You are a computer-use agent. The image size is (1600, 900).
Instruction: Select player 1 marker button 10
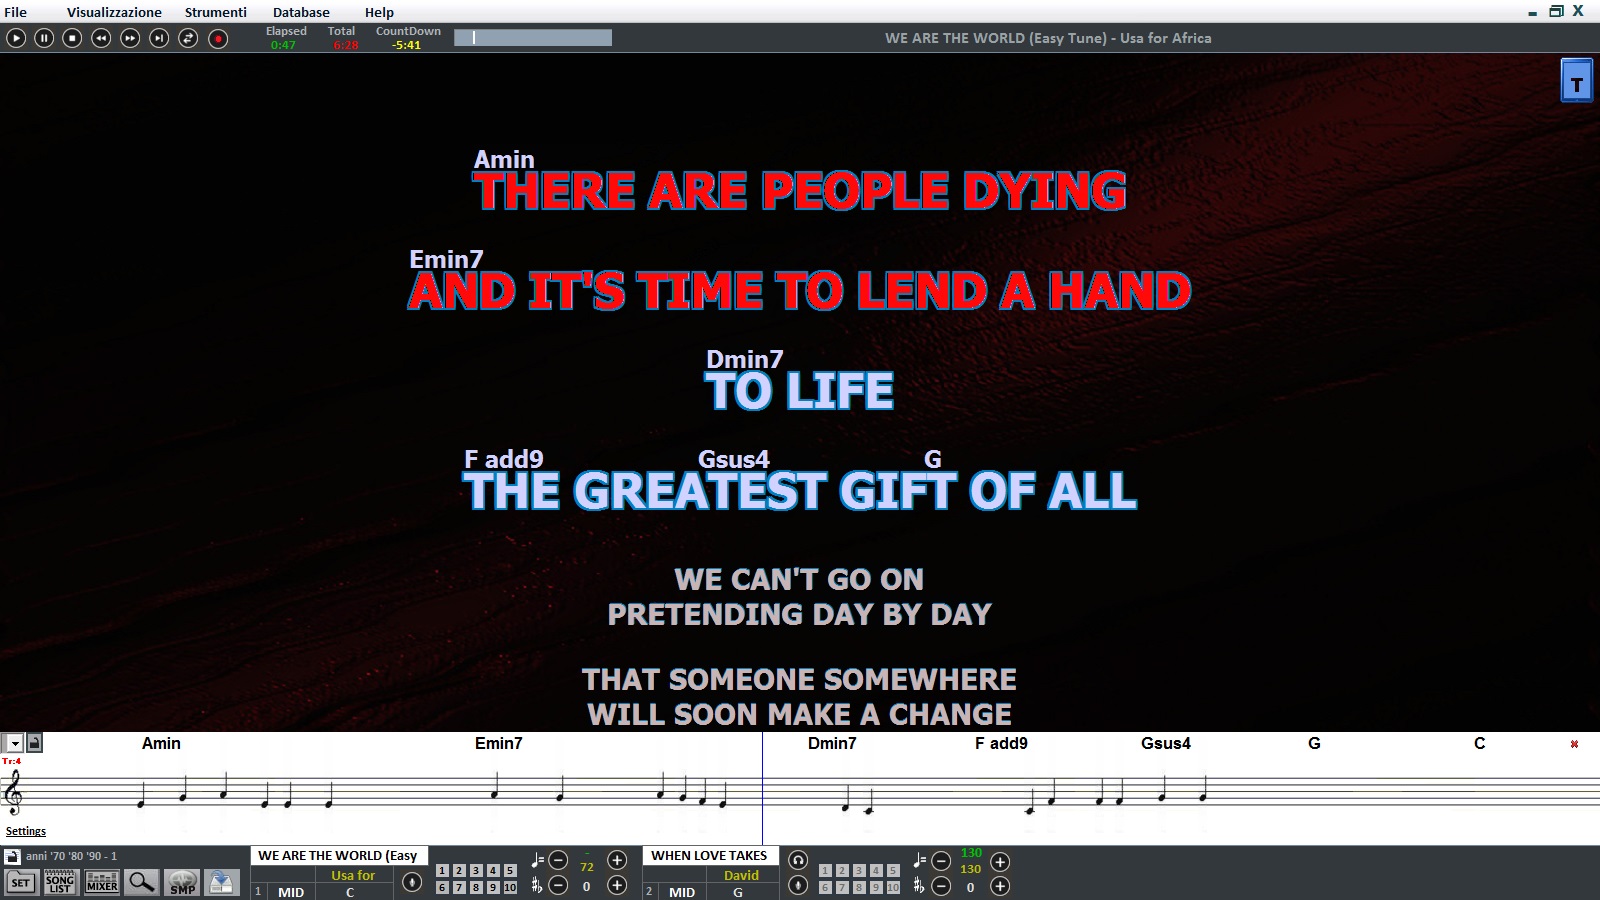tap(510, 887)
